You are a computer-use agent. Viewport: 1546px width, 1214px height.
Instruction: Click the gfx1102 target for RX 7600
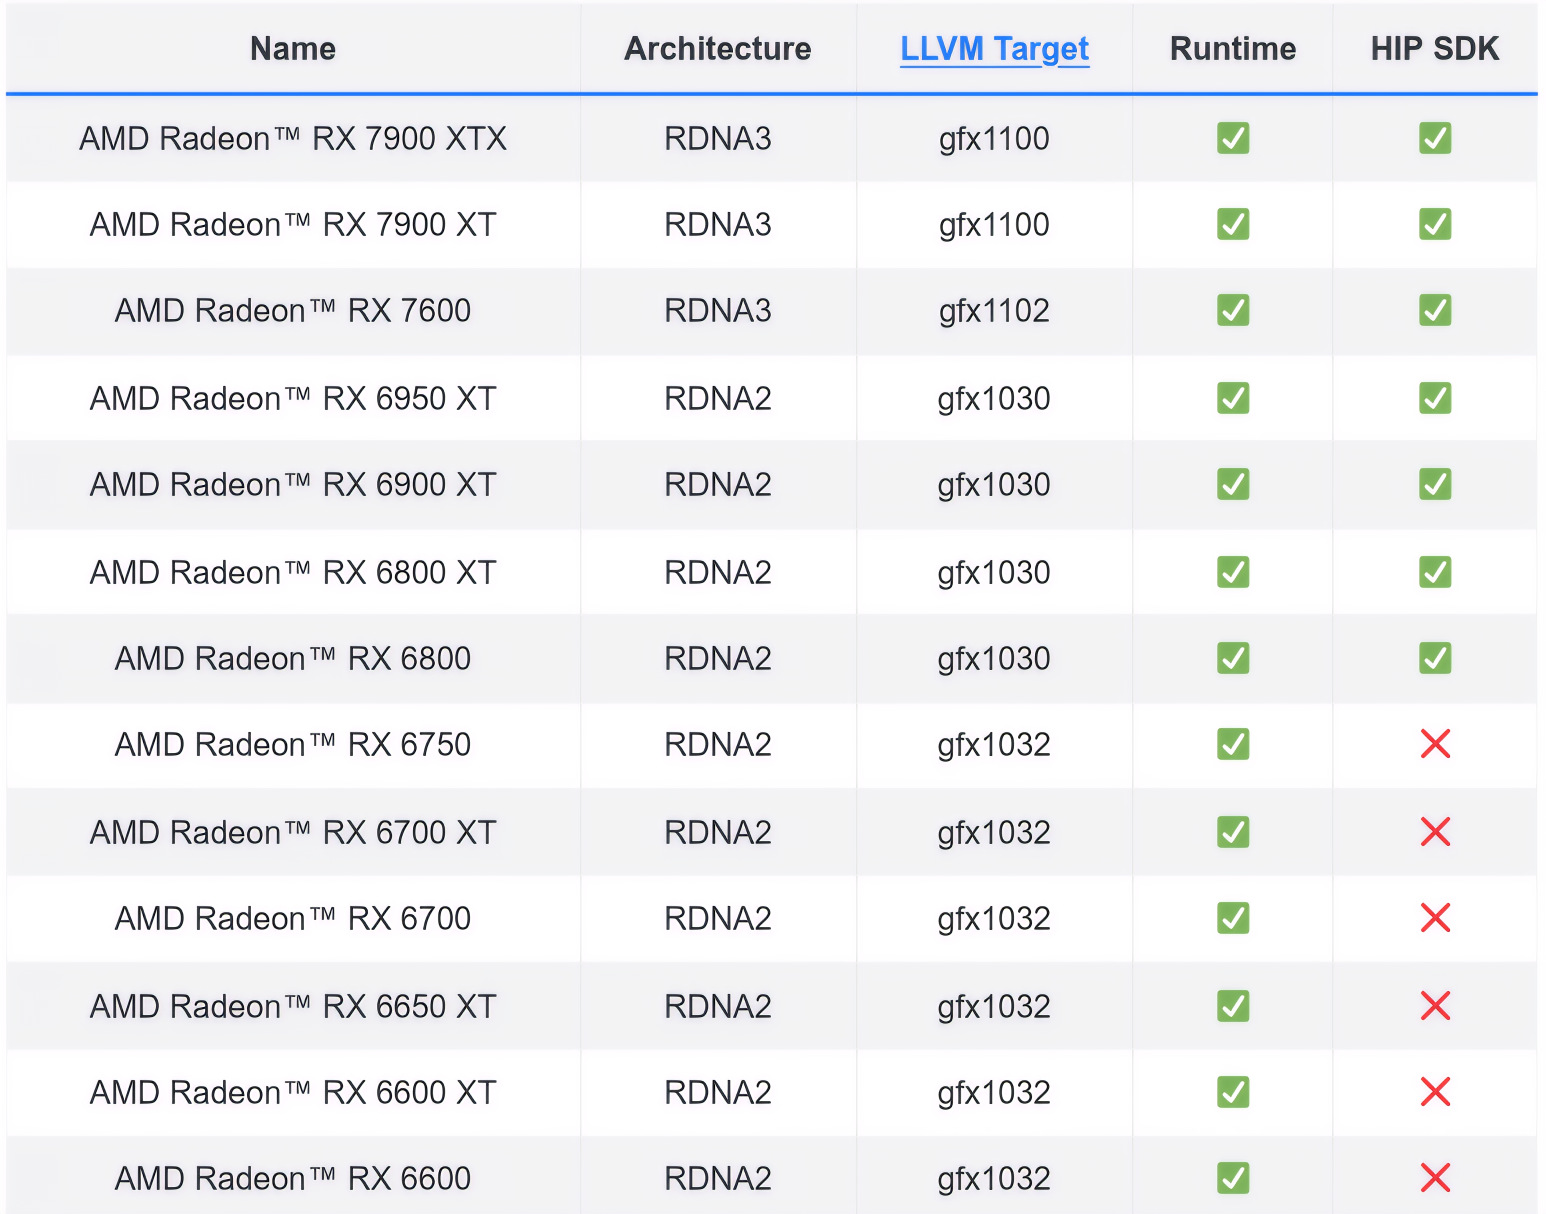click(994, 311)
